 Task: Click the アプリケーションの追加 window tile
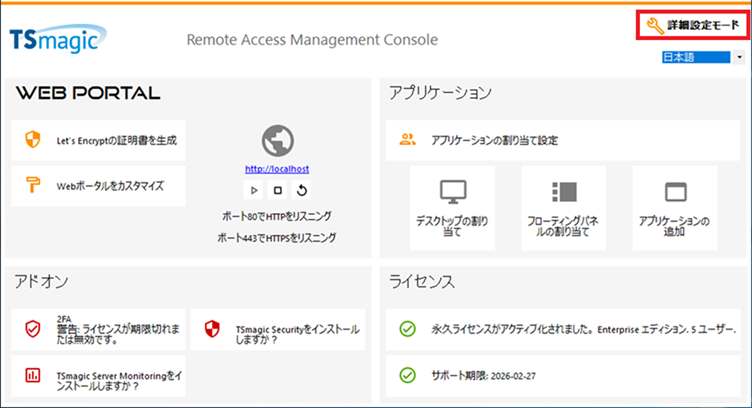(675, 208)
